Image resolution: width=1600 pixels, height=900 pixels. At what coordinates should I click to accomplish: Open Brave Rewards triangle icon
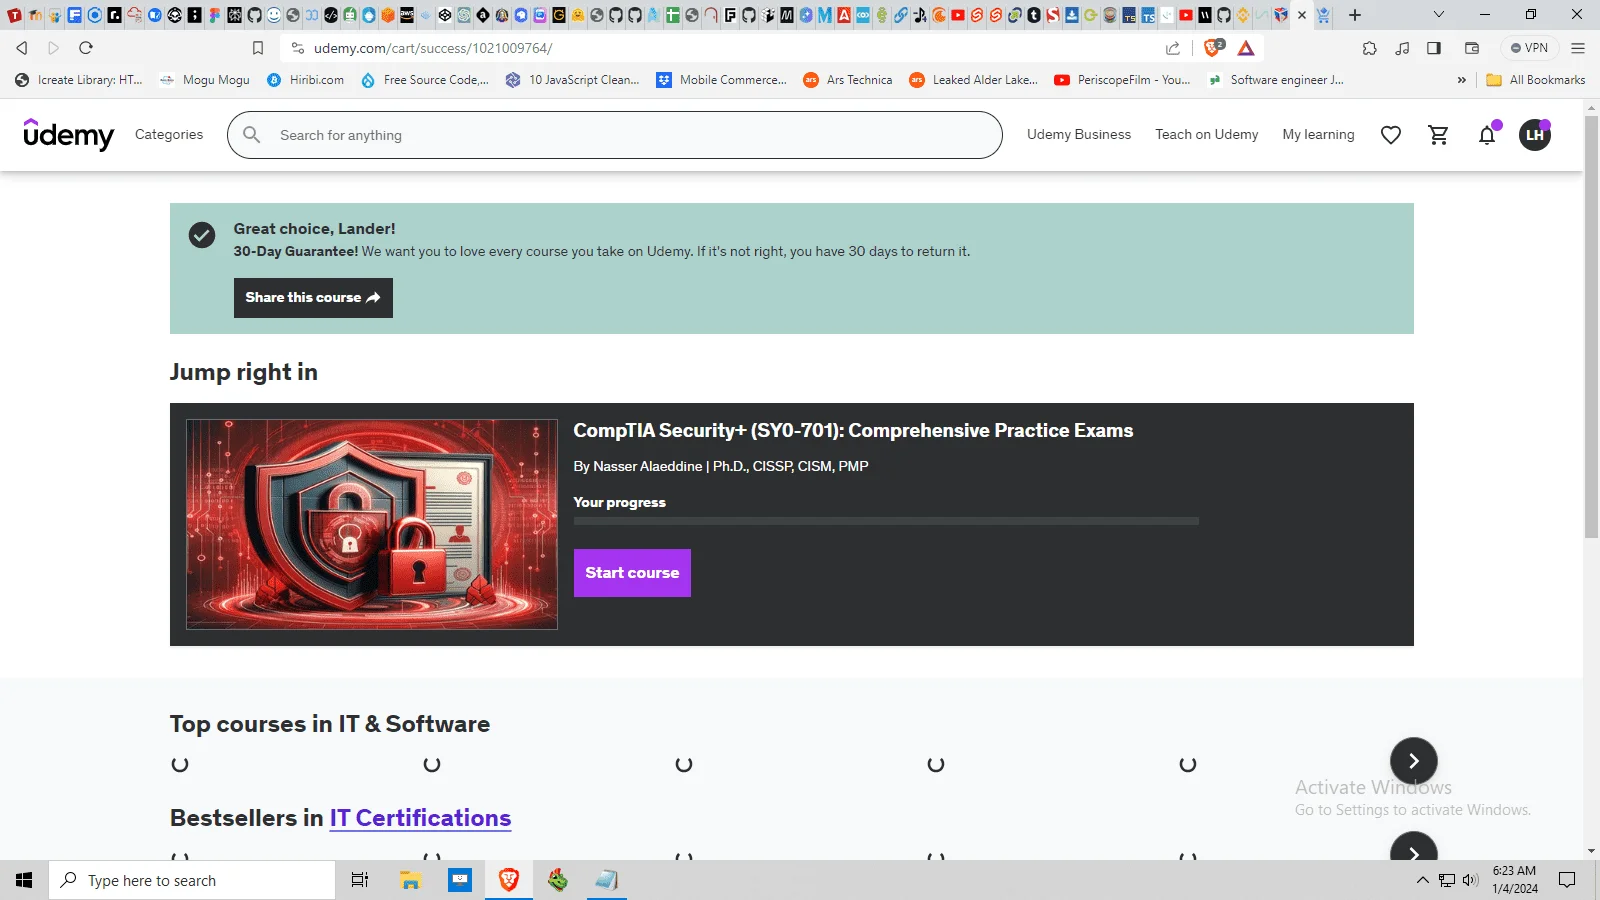[1246, 48]
